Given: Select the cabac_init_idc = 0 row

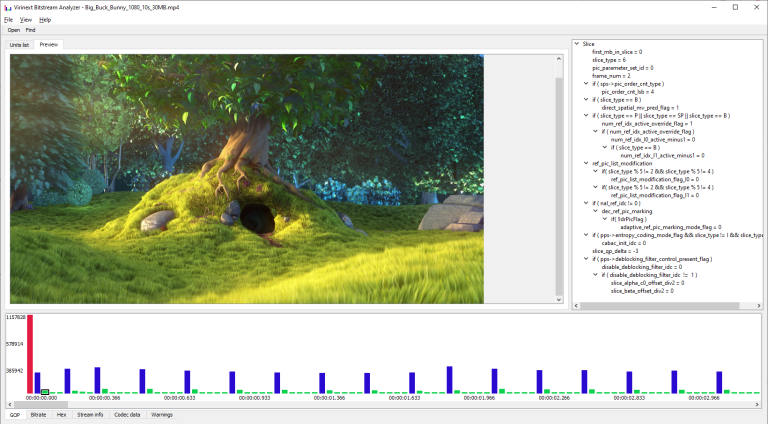Looking at the screenshot, I should coord(624,243).
